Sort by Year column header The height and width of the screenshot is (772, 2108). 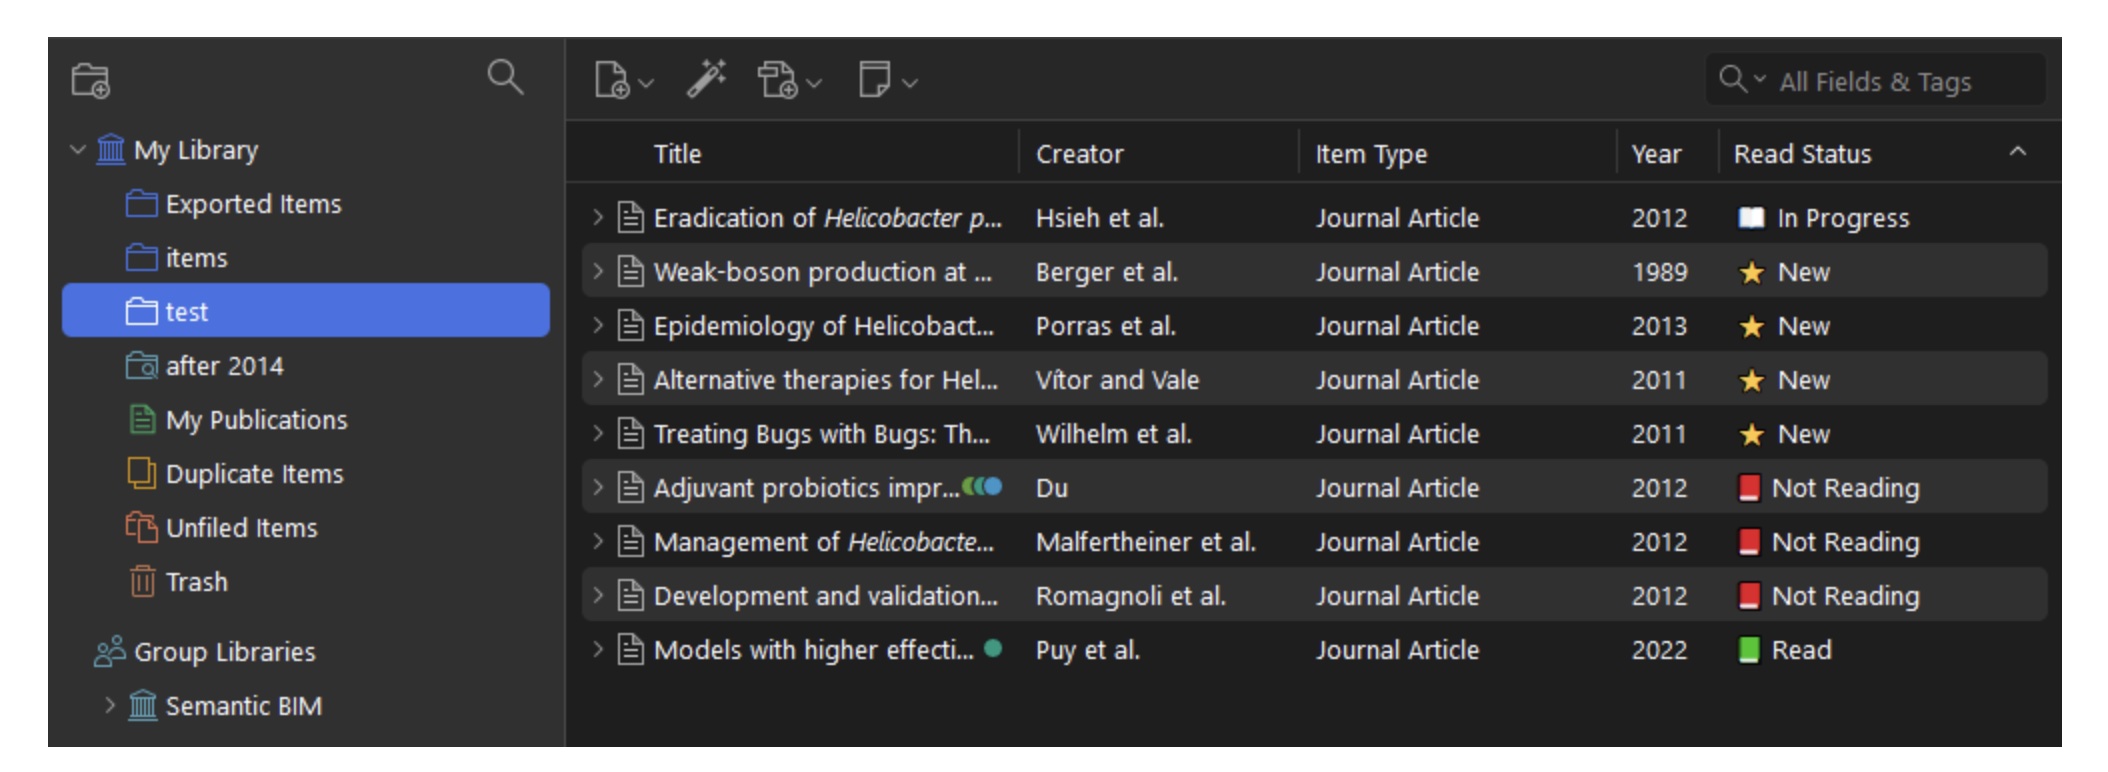coord(1656,154)
